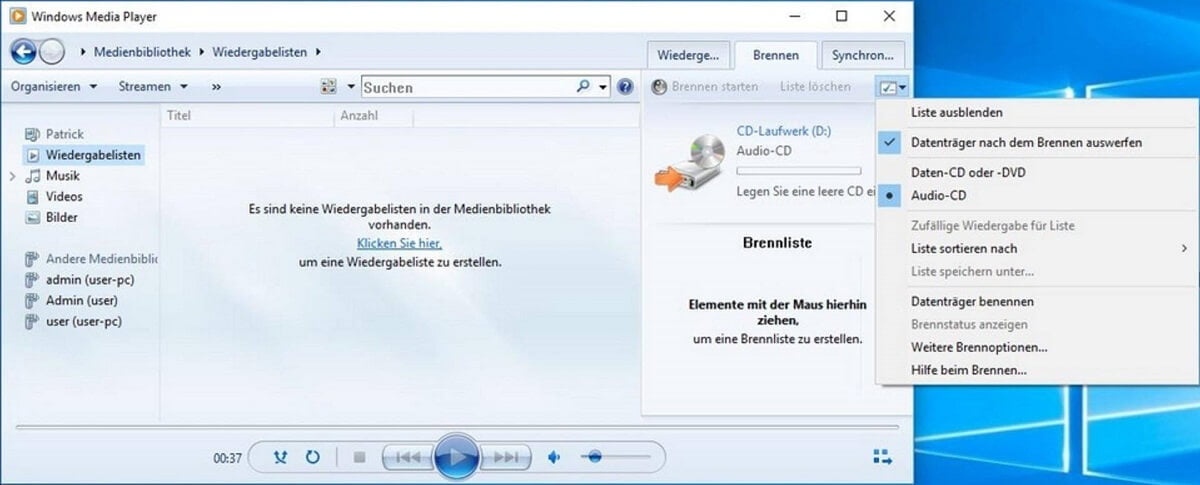Sort by the Titel column header

coord(247,116)
